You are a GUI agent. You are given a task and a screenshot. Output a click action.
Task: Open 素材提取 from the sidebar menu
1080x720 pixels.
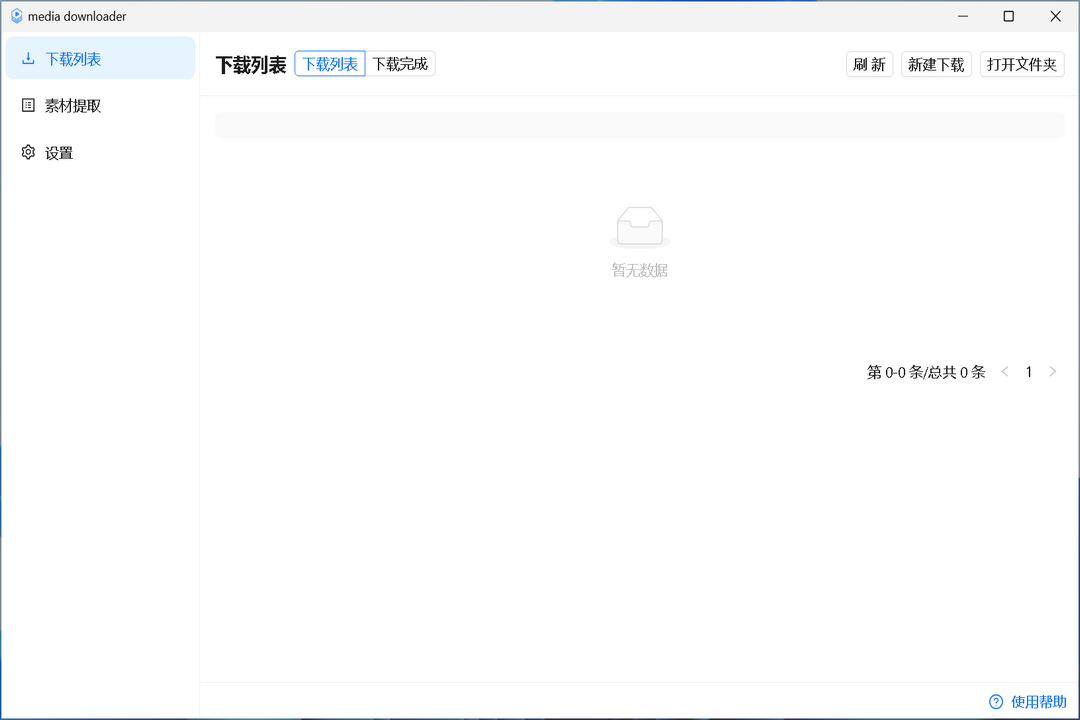coord(73,106)
